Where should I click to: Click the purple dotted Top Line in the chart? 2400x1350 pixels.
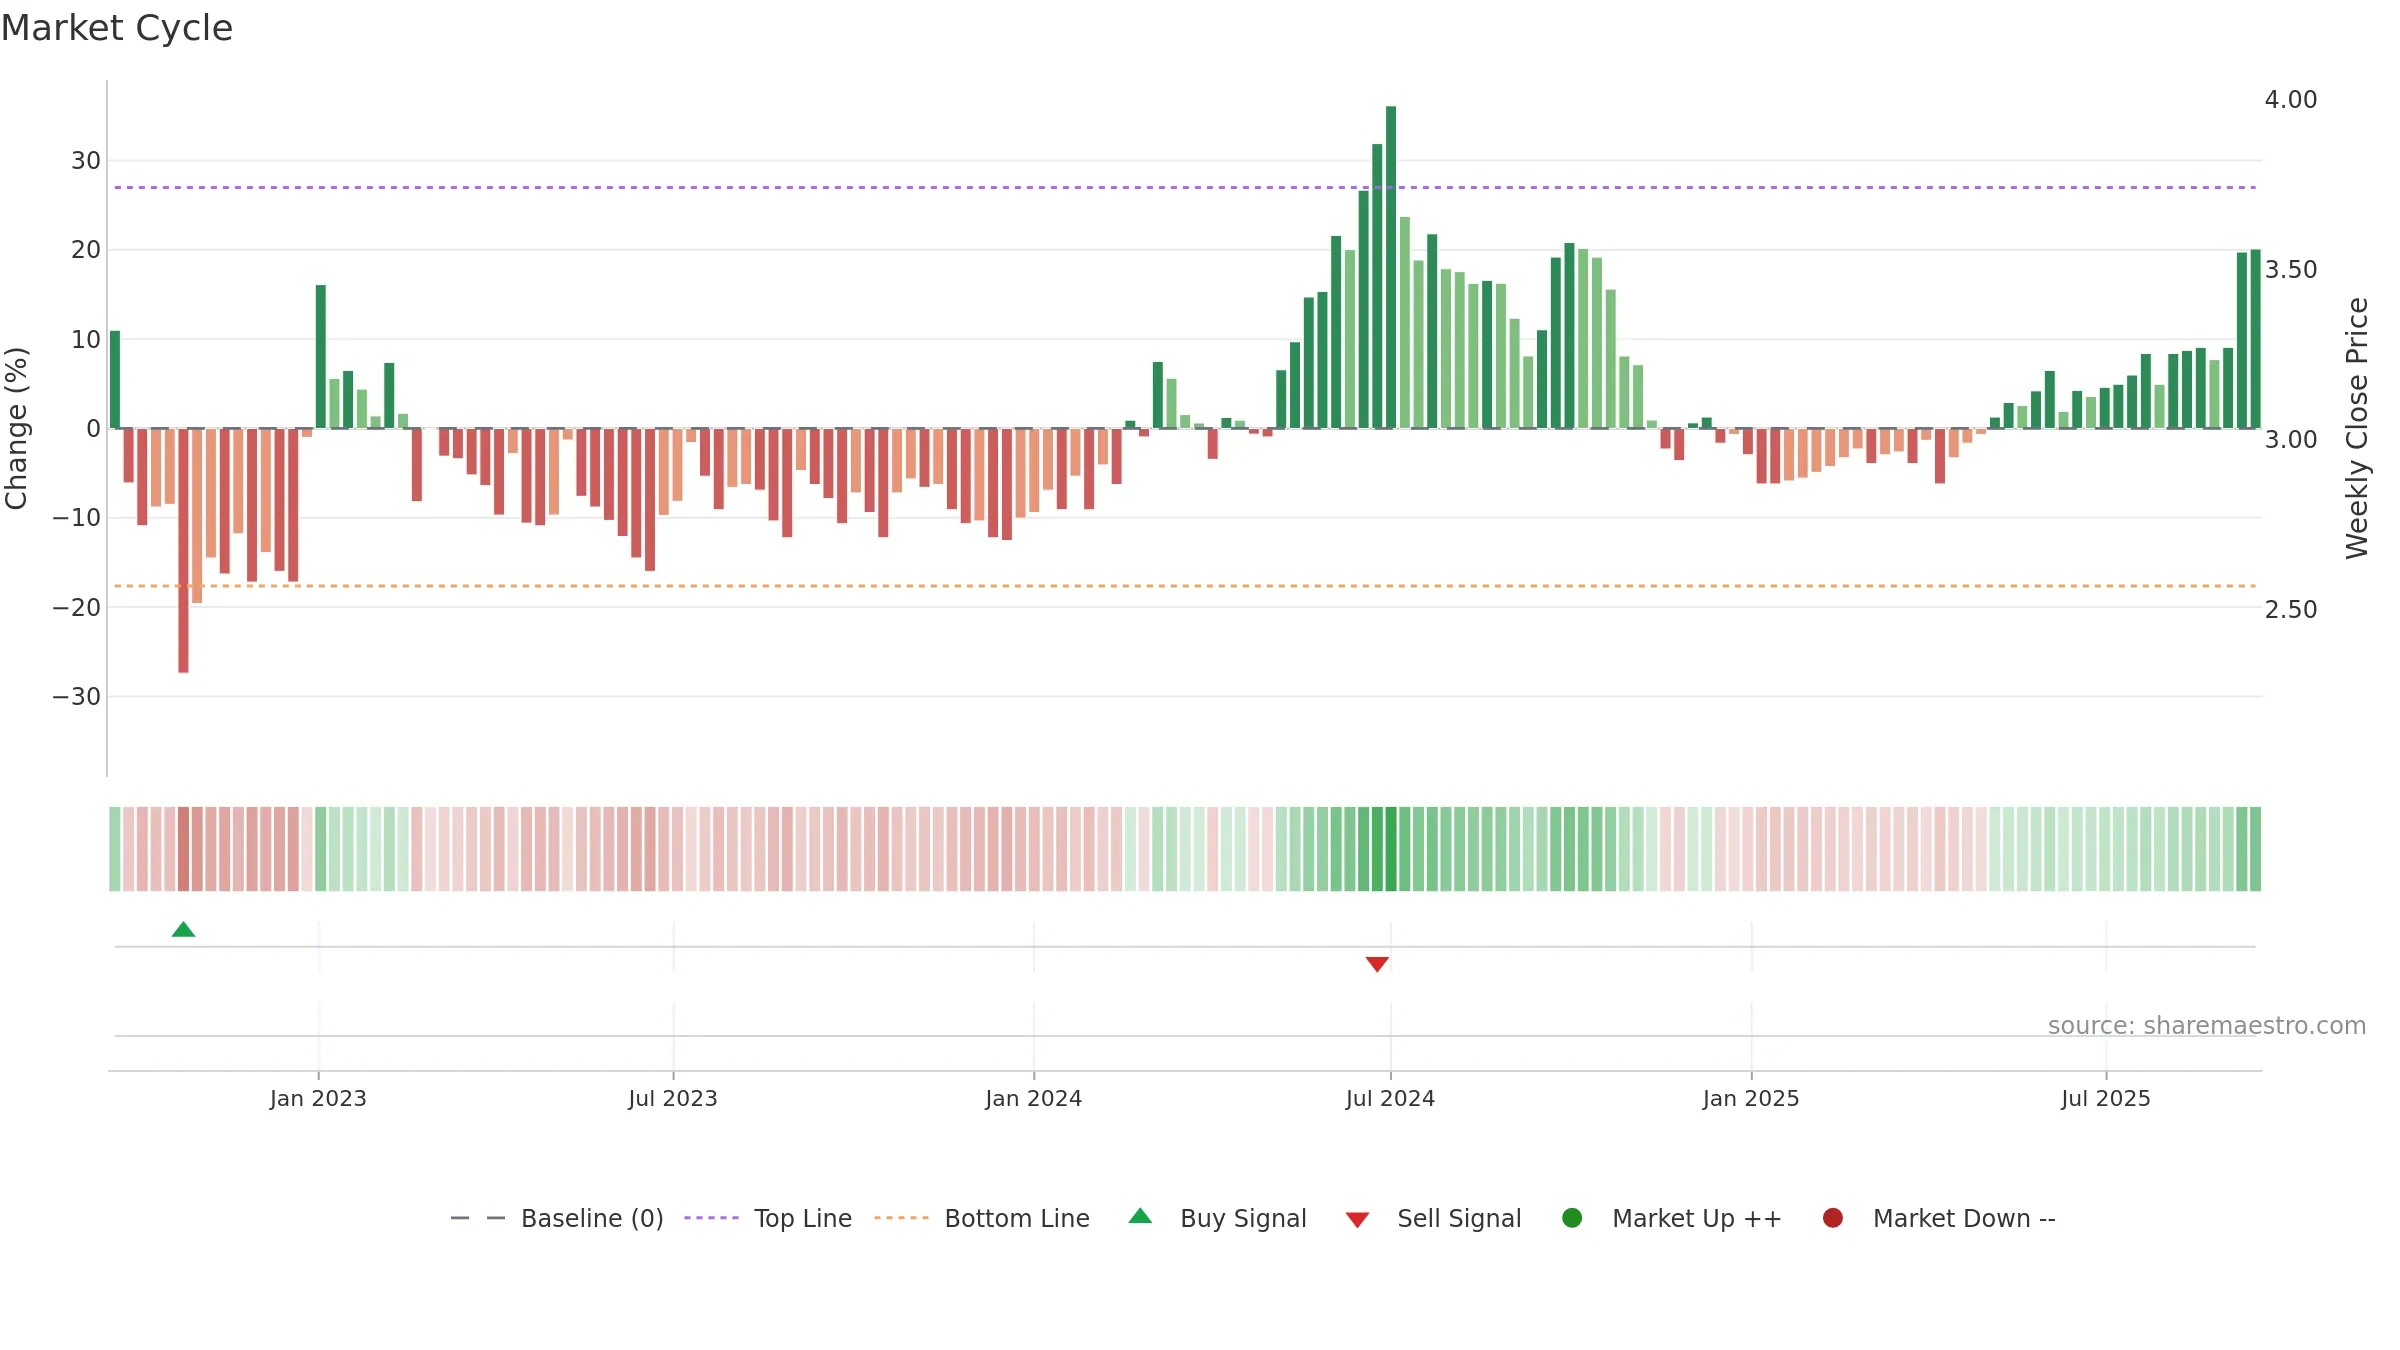pyautogui.click(x=1185, y=187)
